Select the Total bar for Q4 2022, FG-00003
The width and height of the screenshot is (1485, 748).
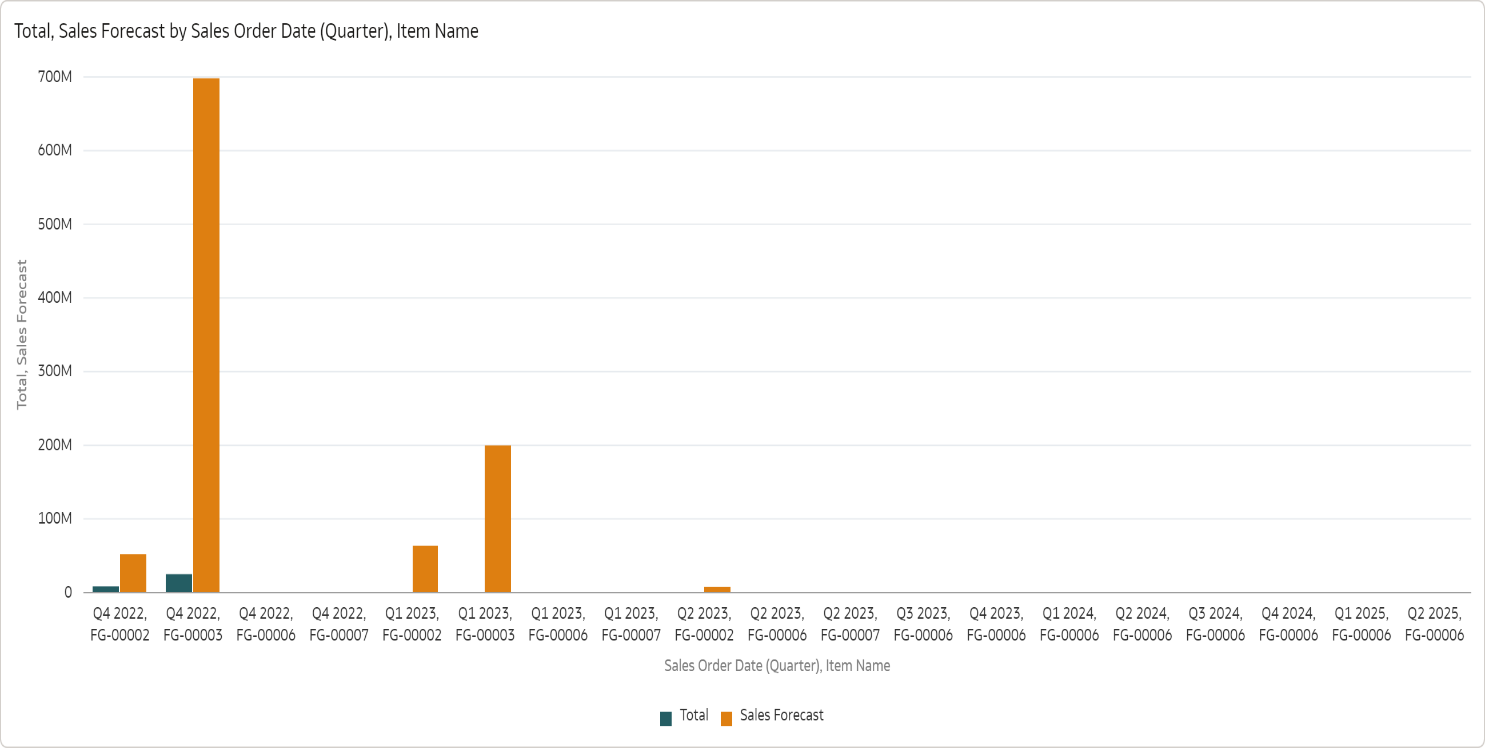click(x=179, y=583)
